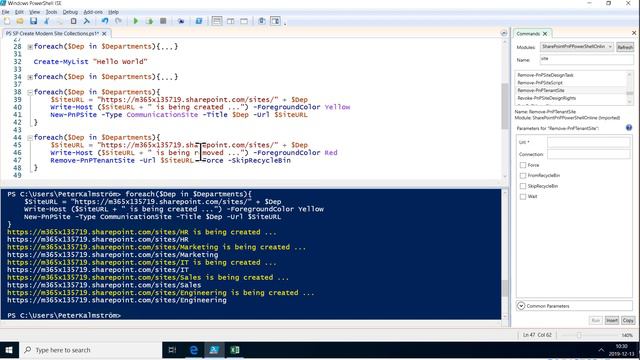This screenshot has width=640, height=360.
Task: Click the Copy icon in toolbar
Action: [x=60, y=21]
